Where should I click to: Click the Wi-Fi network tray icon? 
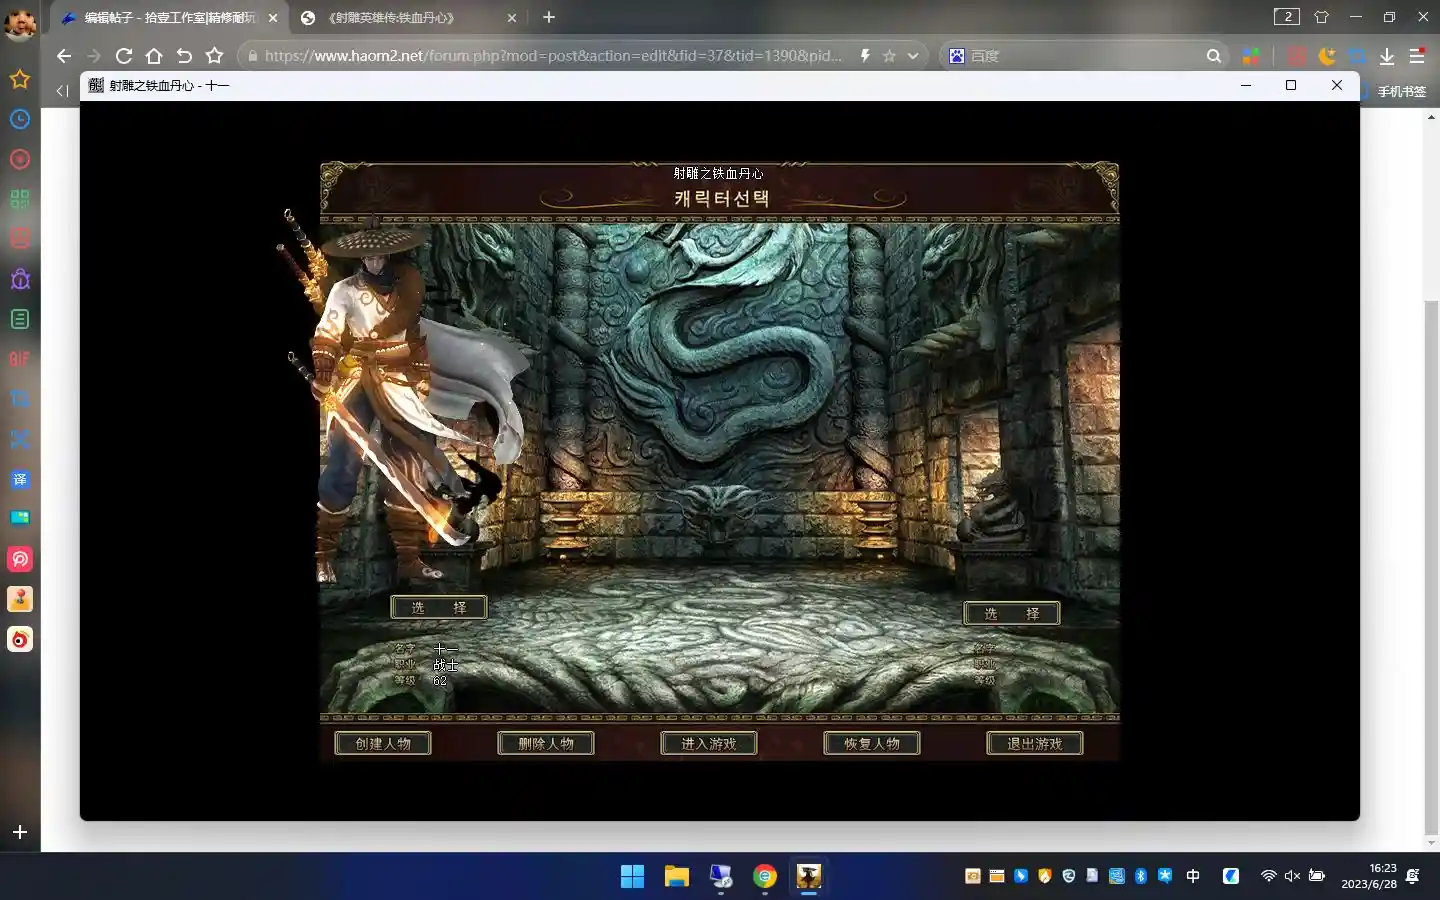pos(1268,876)
